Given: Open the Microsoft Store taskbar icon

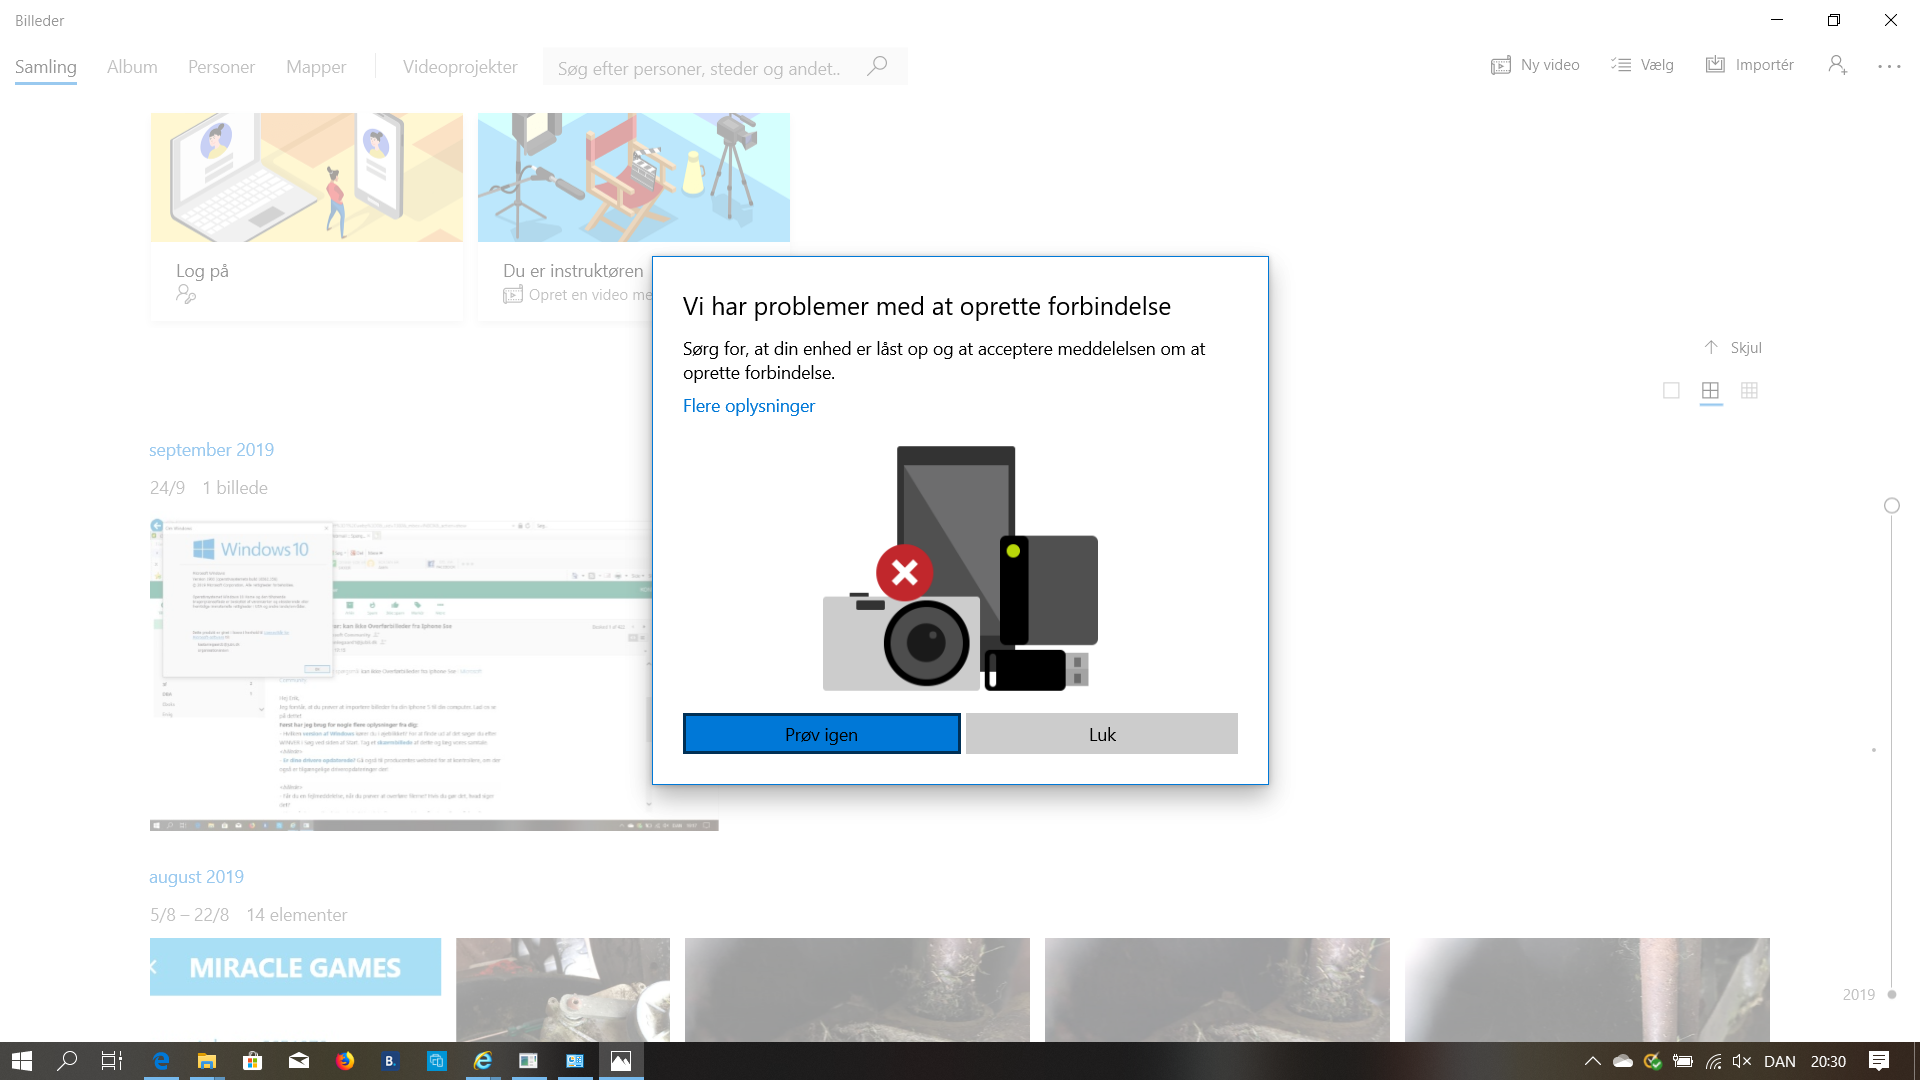Looking at the screenshot, I should (252, 1061).
